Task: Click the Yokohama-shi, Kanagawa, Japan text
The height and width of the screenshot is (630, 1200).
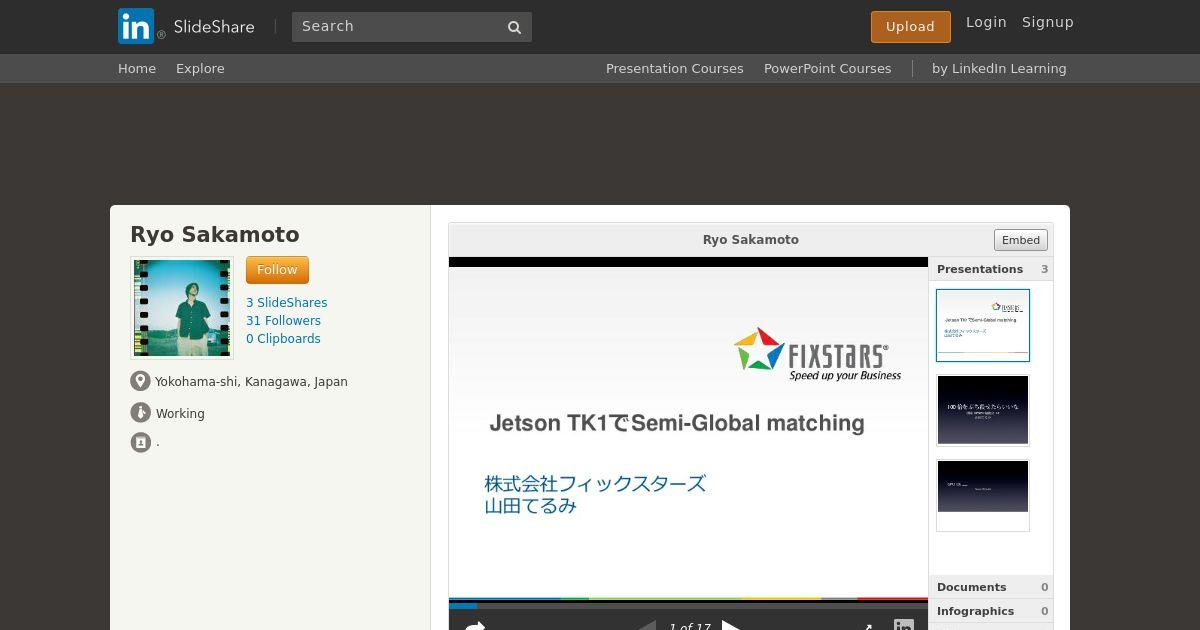Action: 251,382
